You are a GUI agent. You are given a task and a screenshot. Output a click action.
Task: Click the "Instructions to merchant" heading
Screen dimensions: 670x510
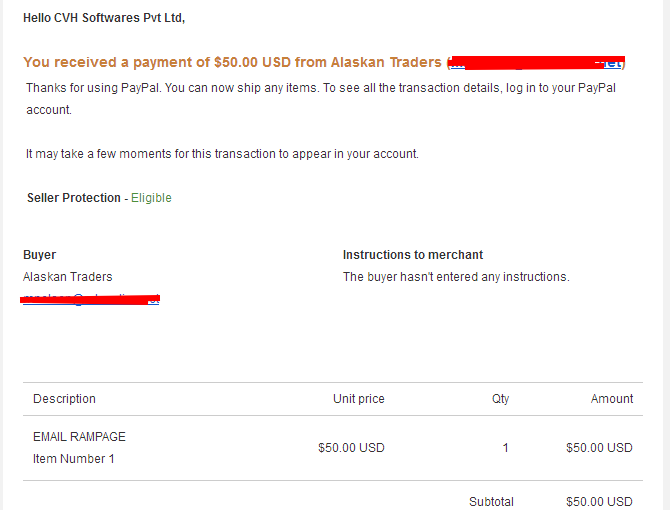(413, 255)
